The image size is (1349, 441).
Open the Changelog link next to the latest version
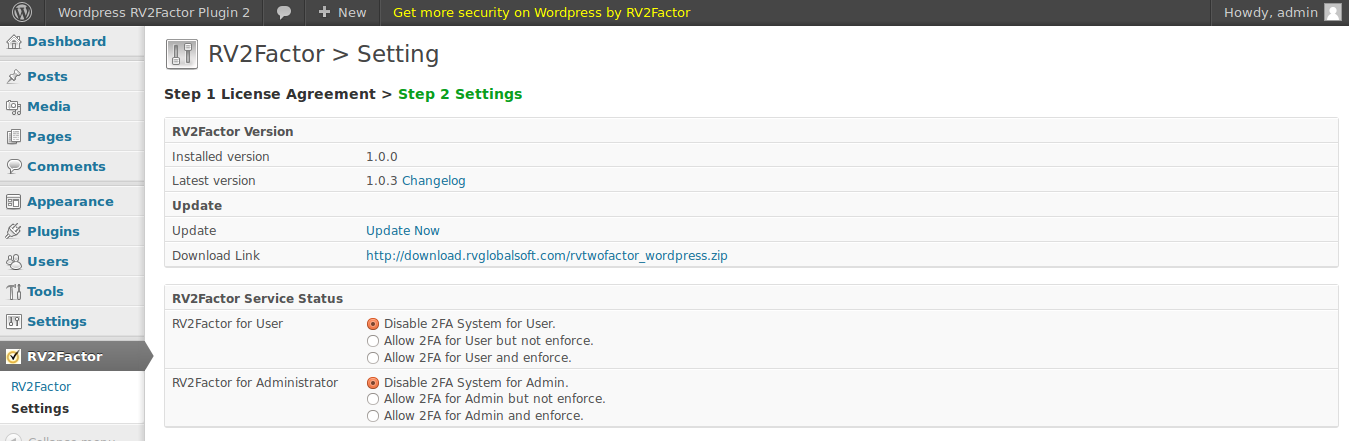tap(434, 181)
